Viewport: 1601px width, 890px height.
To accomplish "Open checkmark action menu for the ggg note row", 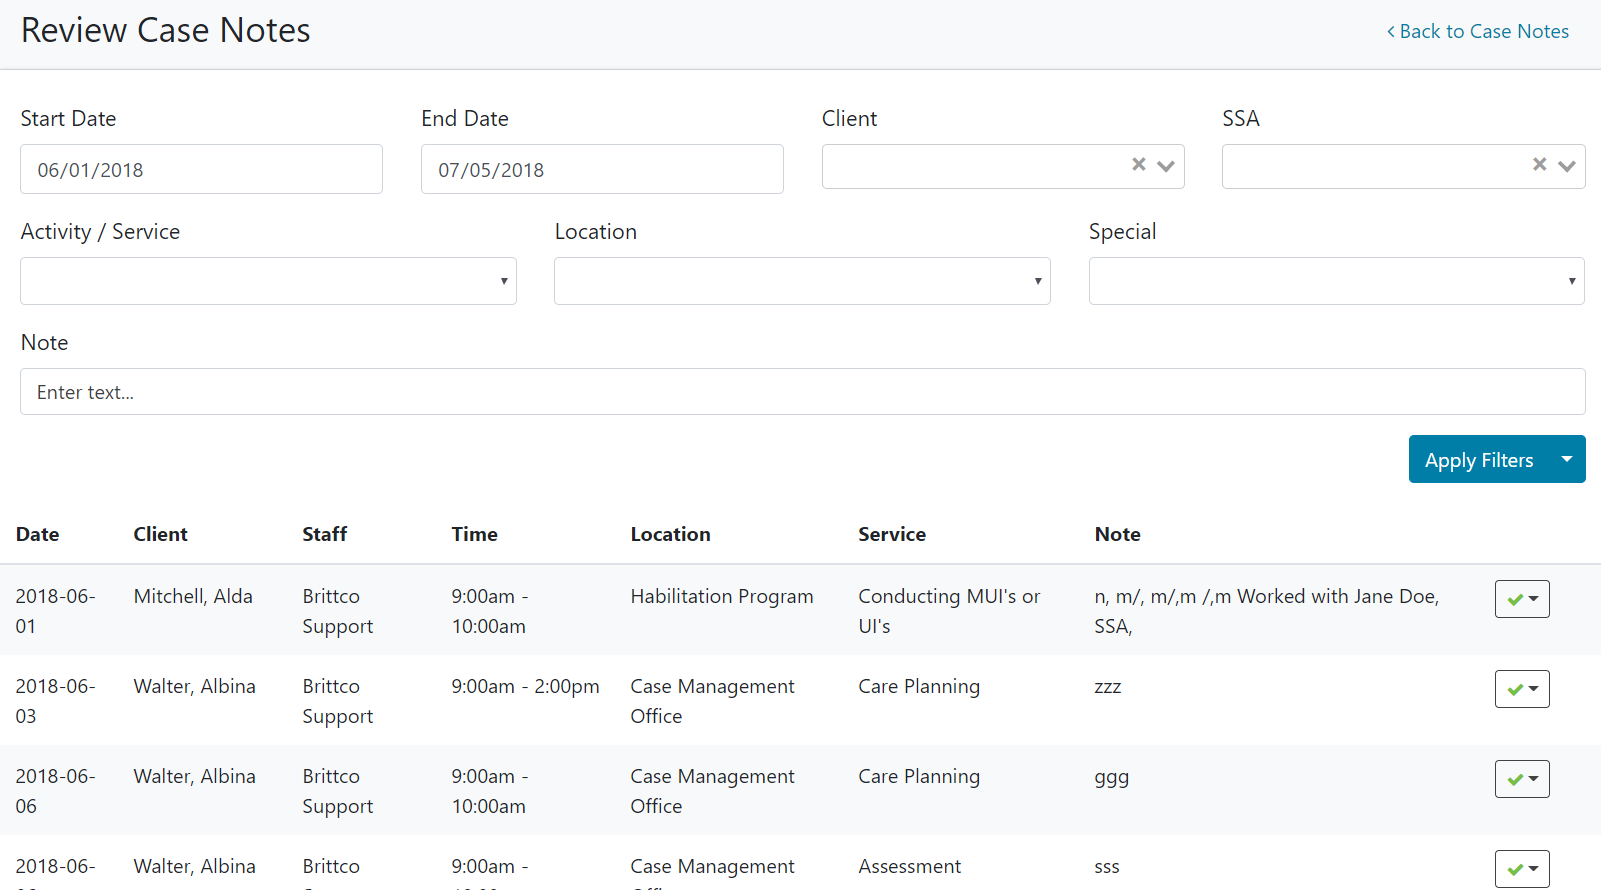I will point(1521,779).
